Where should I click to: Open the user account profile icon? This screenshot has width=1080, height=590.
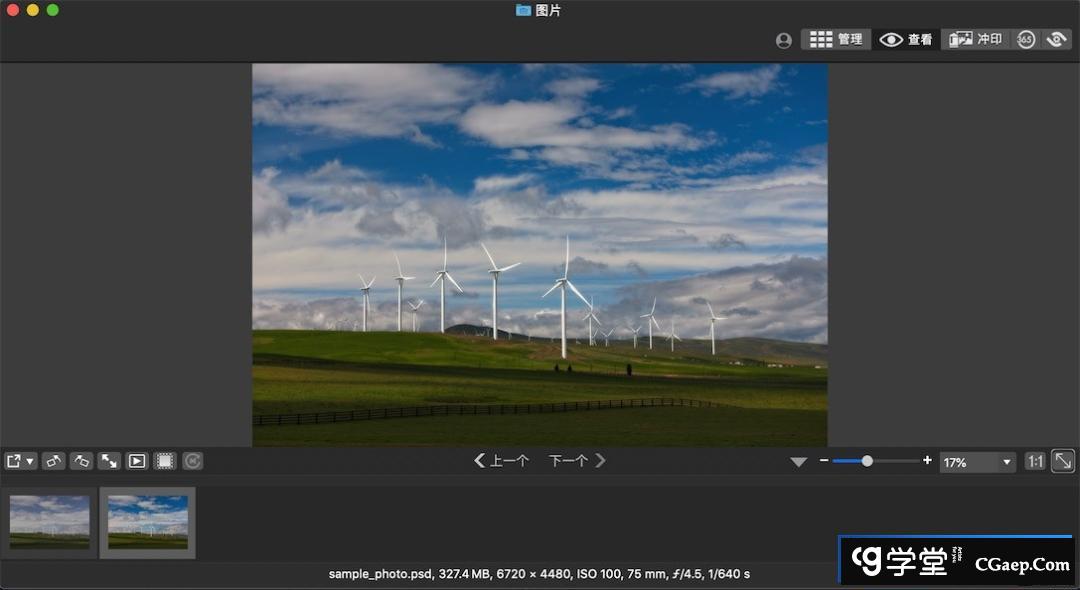click(784, 40)
